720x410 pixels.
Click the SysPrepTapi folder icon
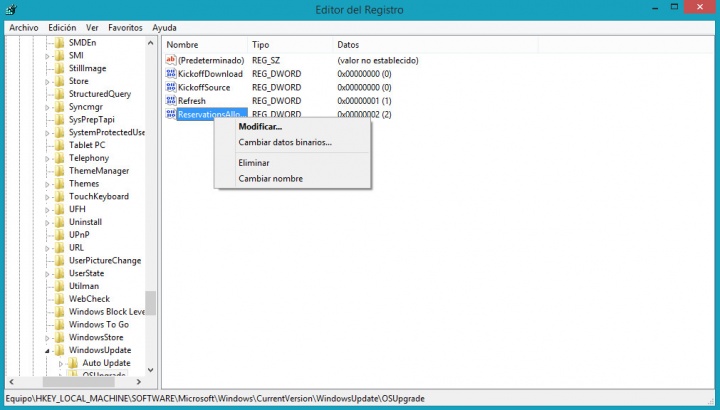point(60,120)
